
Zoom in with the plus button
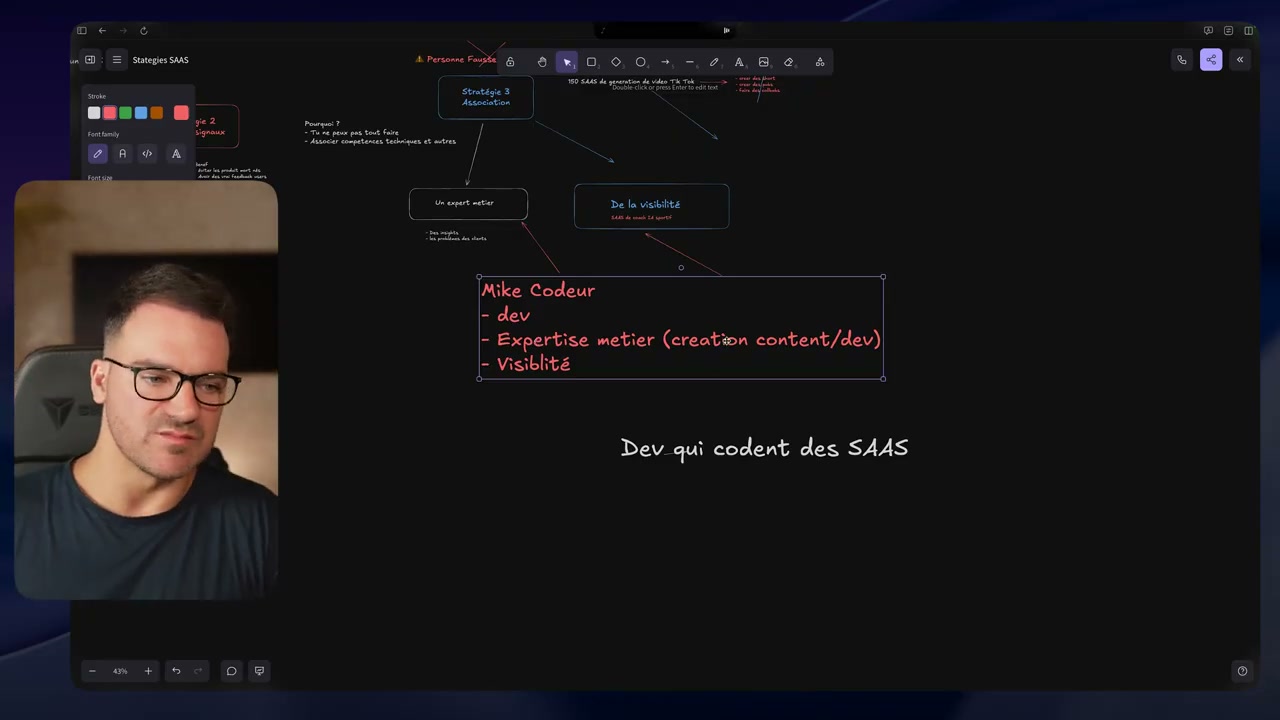coord(148,671)
